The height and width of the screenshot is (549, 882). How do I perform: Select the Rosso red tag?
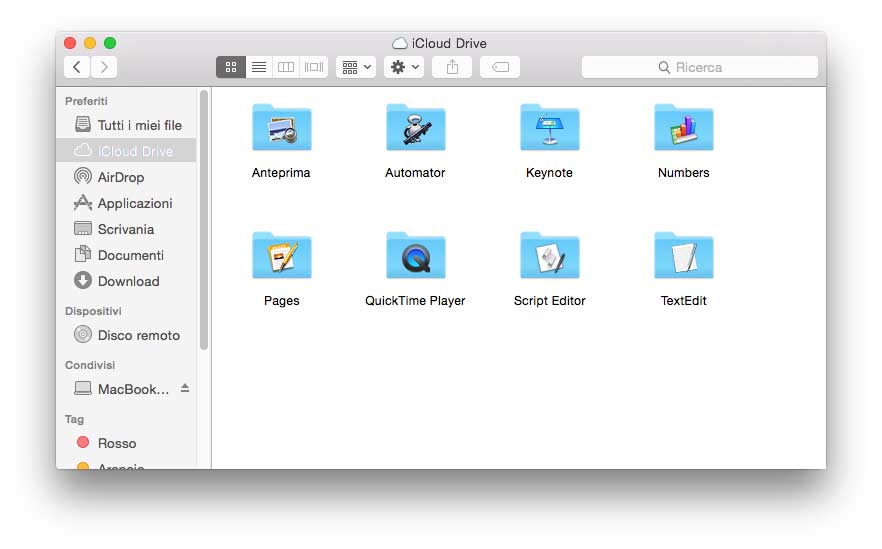127,443
